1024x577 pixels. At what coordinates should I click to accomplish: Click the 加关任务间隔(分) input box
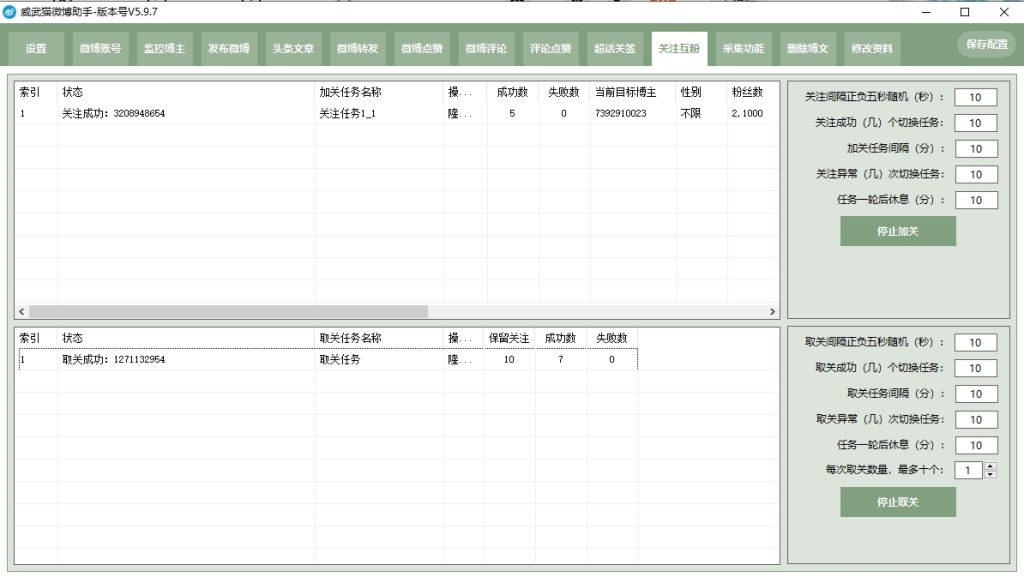click(975, 149)
